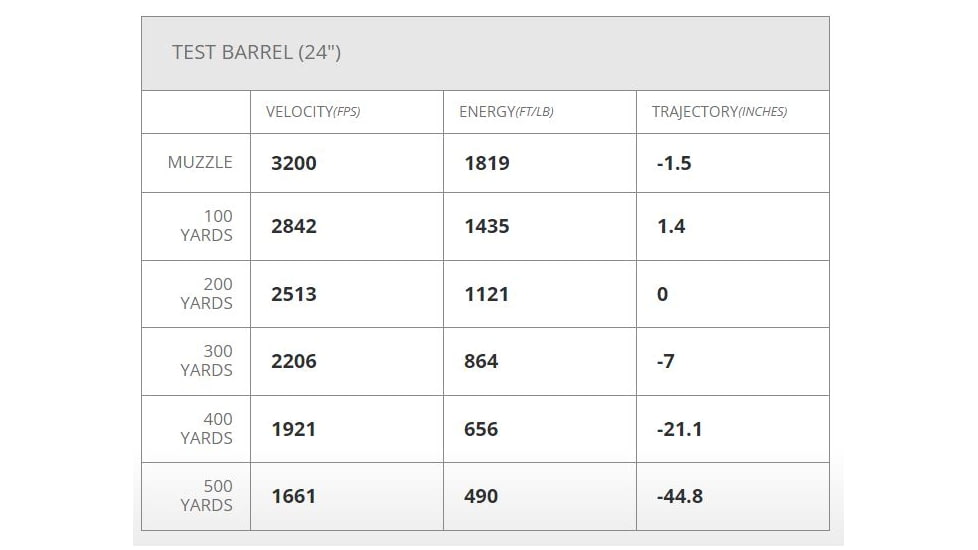This screenshot has width=978, height=550.
Task: Select the energy value 1121
Action: click(x=487, y=295)
